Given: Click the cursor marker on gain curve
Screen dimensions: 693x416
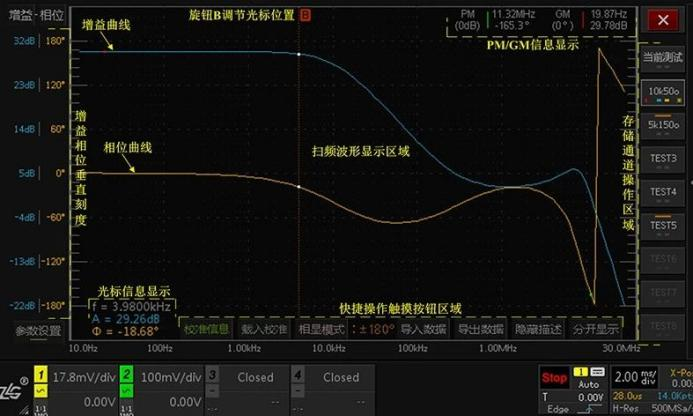Looking at the screenshot, I should (x=299, y=54).
